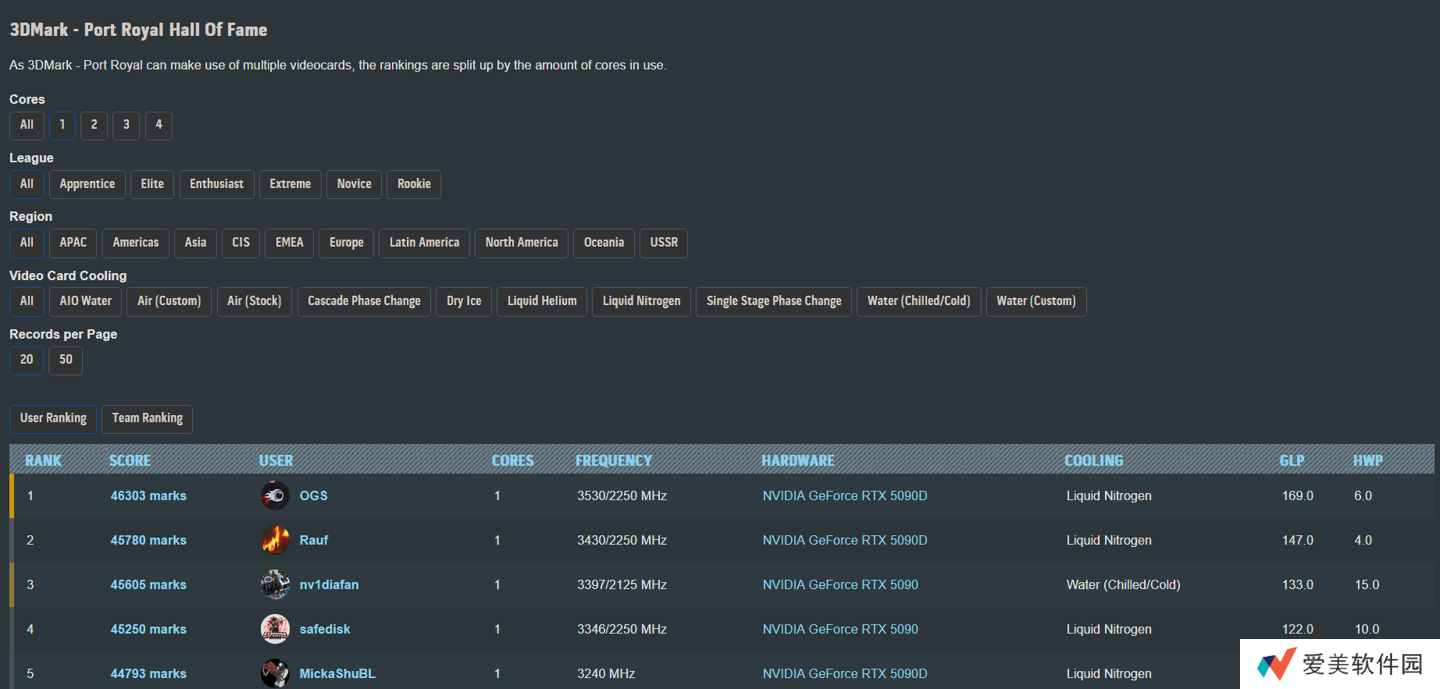1440x689 pixels.
Task: Filter region by EMEA
Action: pos(290,243)
